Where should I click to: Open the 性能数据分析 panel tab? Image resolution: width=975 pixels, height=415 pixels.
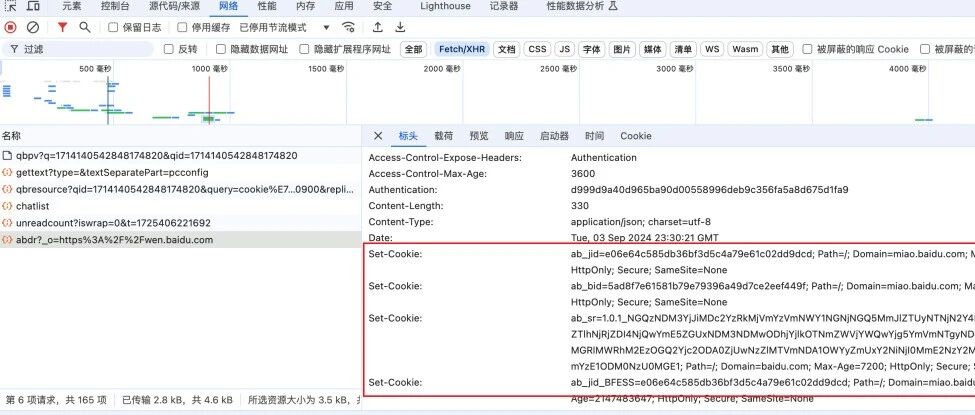point(575,6)
